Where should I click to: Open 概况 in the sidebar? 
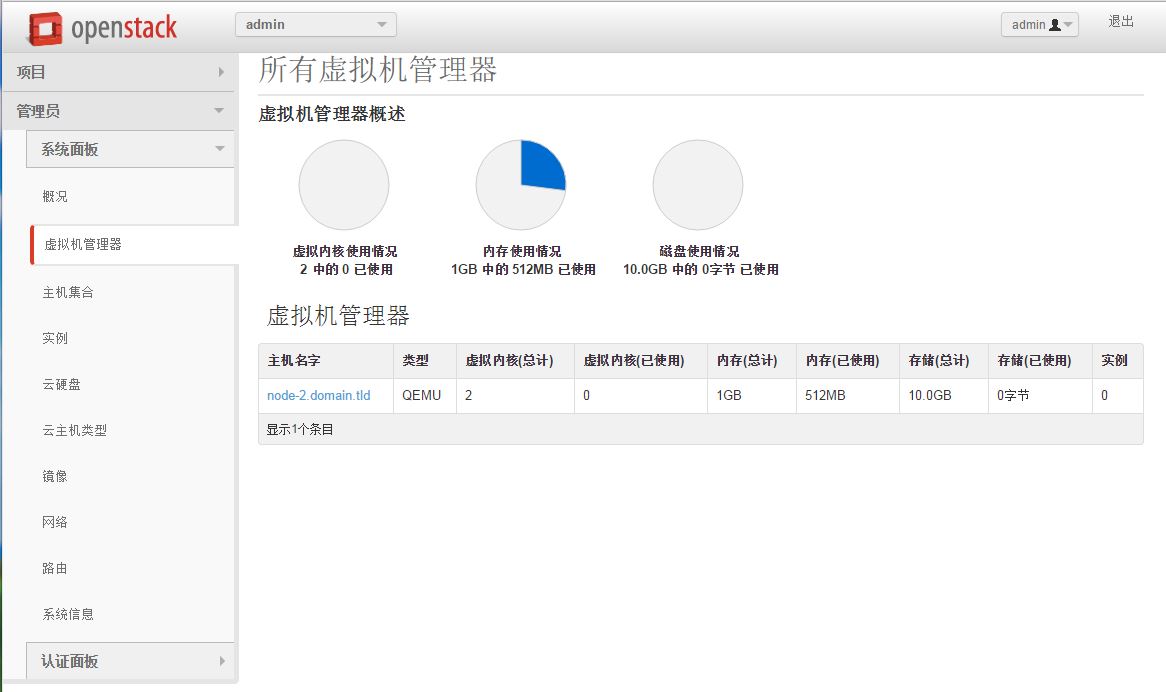[55, 197]
